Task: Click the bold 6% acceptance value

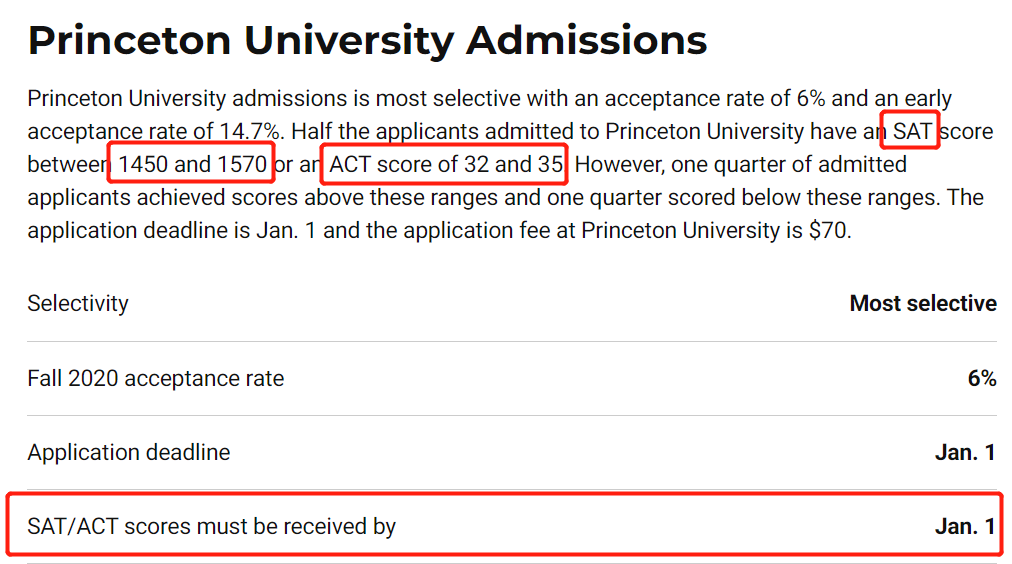Action: 982,378
